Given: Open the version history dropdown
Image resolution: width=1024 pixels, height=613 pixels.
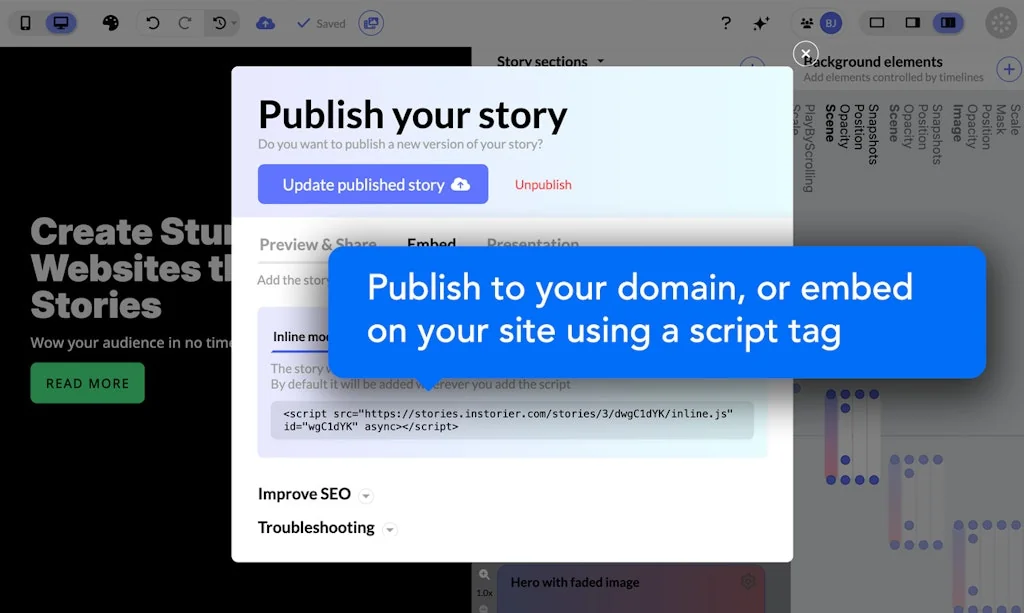Looking at the screenshot, I should tap(221, 23).
